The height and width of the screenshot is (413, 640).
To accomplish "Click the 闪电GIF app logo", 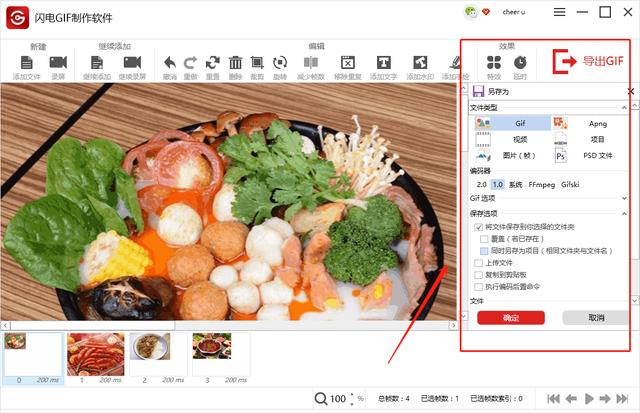I will (x=18, y=18).
